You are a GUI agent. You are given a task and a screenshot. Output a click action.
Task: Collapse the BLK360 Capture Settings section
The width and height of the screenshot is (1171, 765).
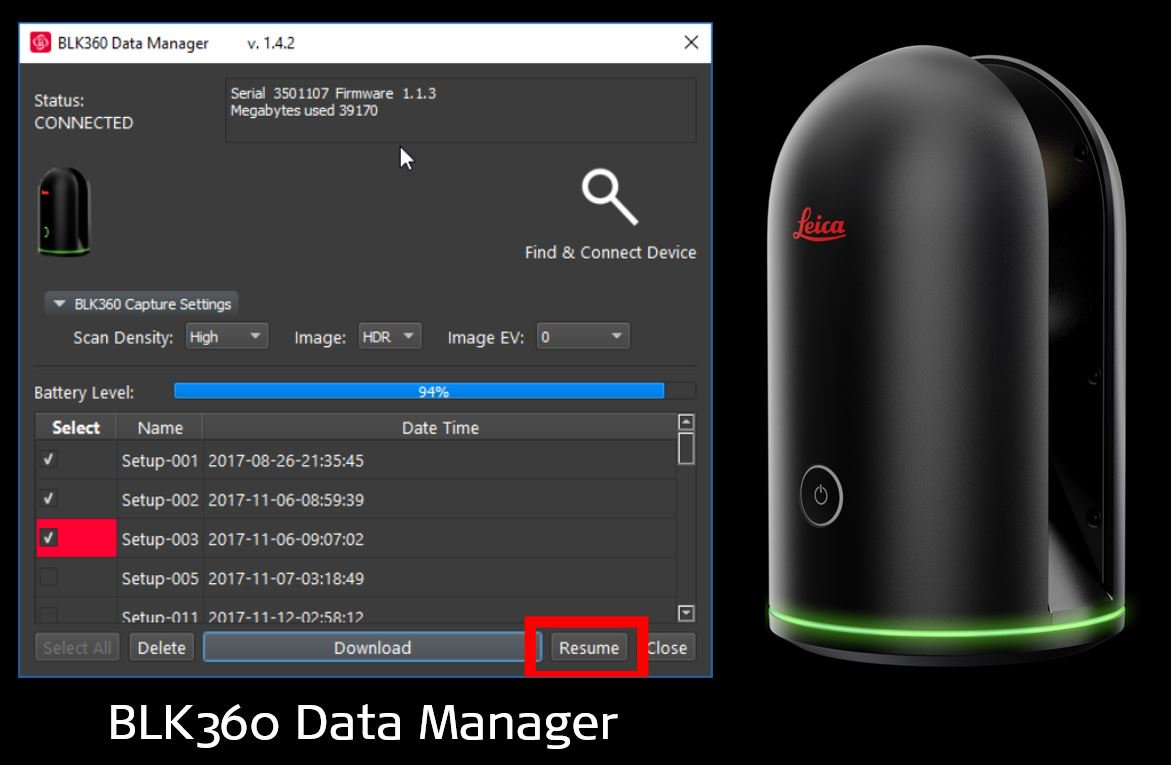click(x=141, y=304)
